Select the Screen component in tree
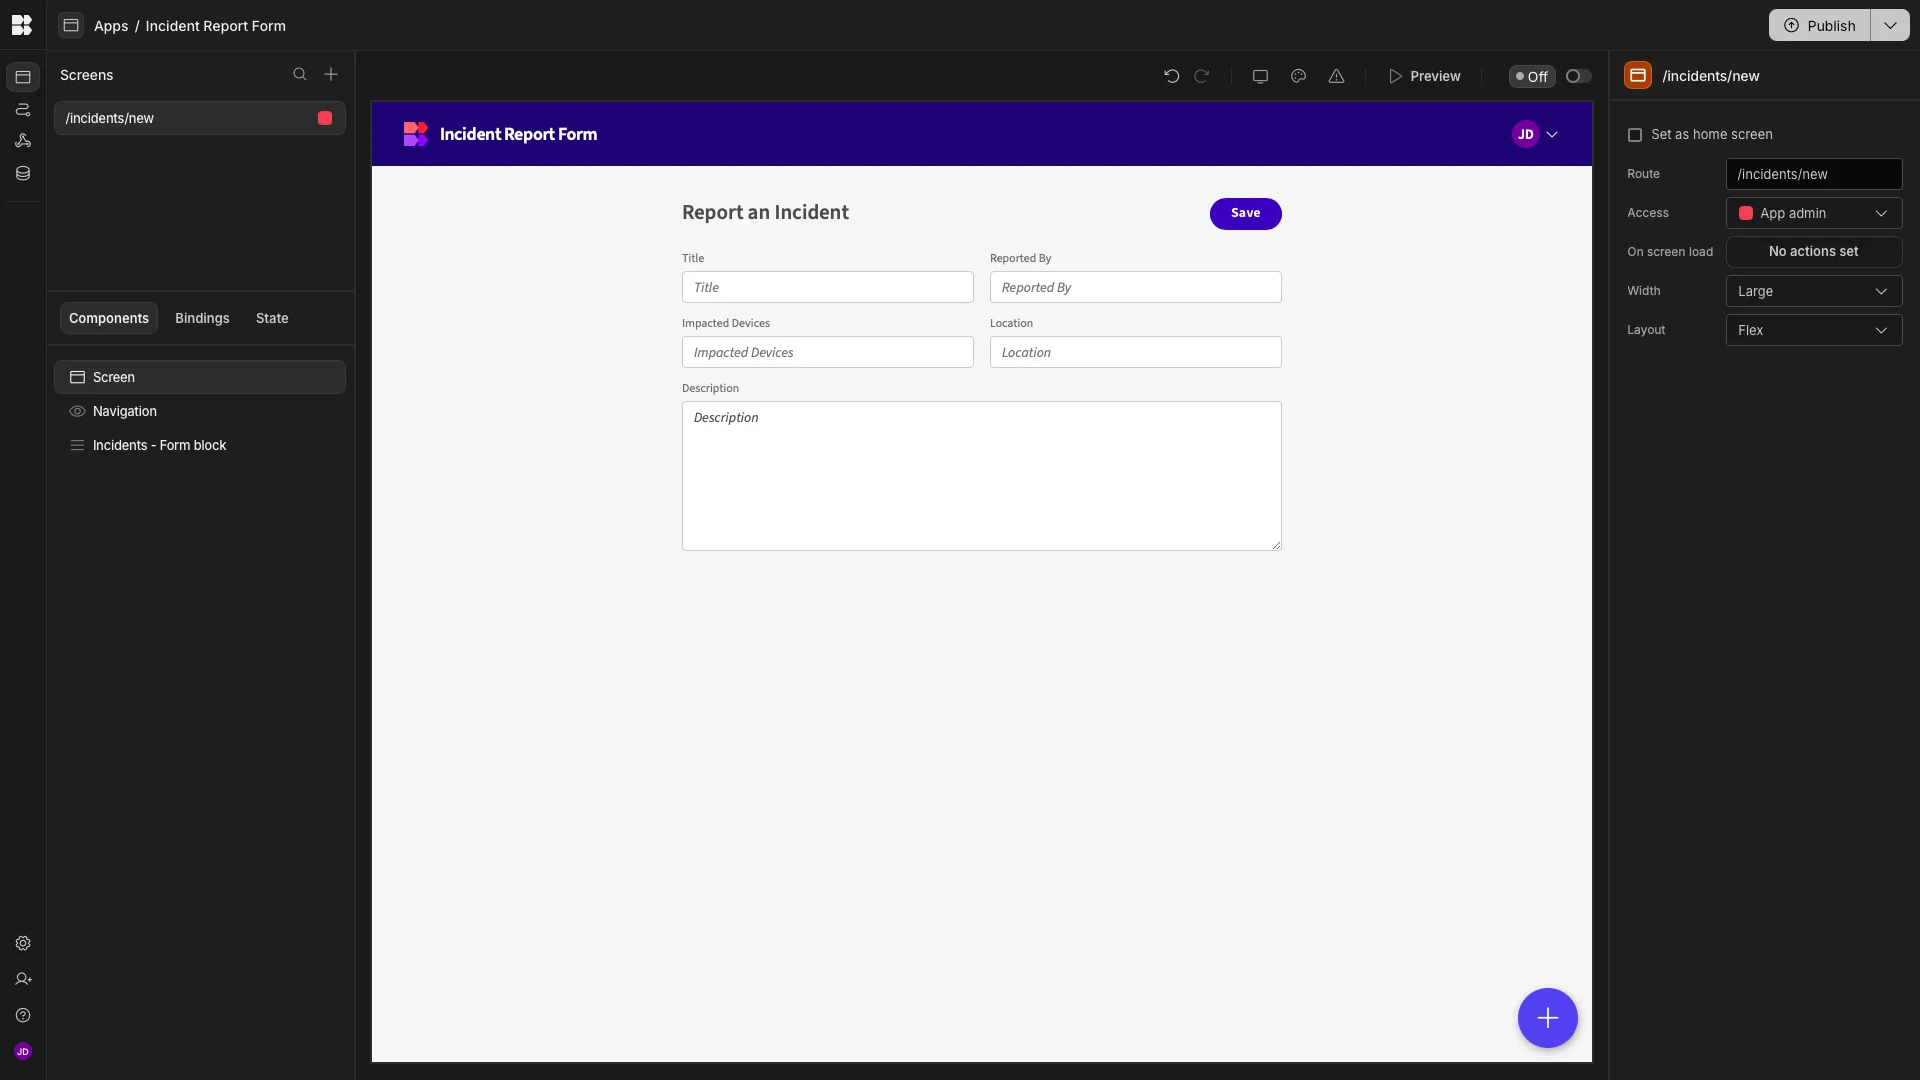 click(200, 377)
